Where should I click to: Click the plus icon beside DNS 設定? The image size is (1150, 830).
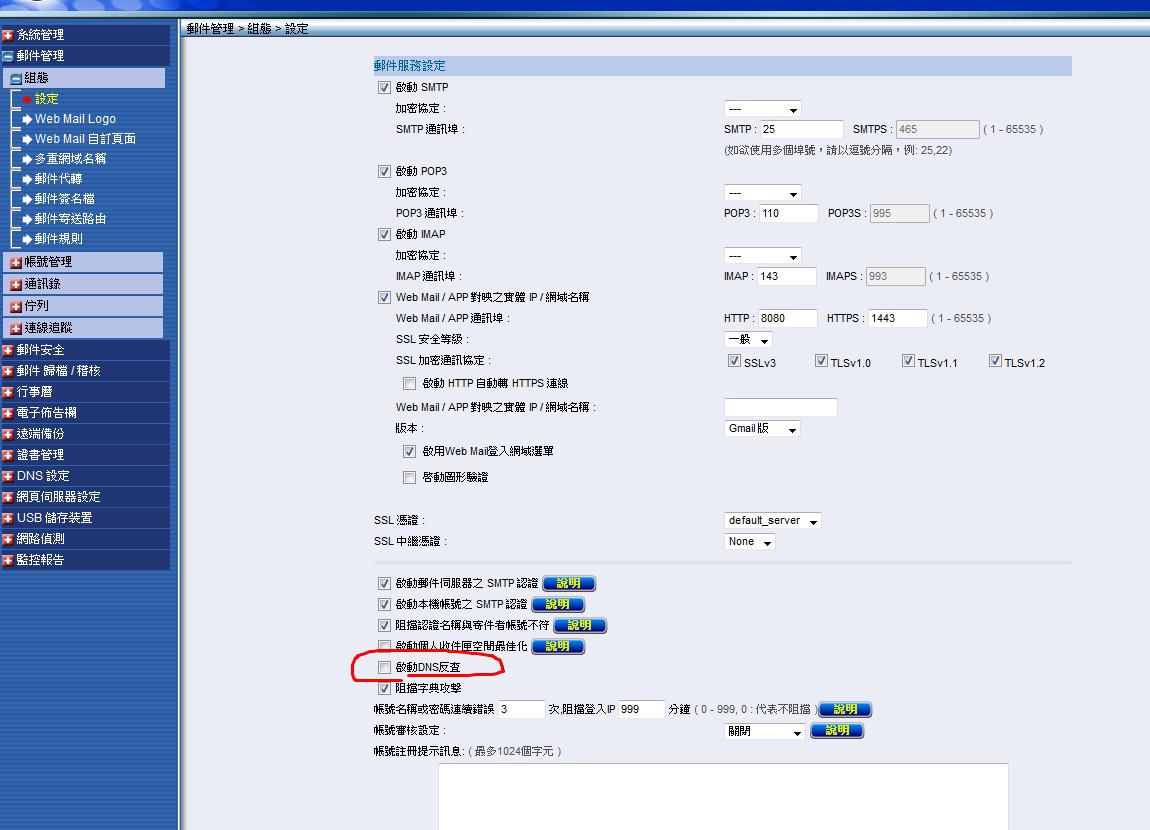(x=8, y=476)
